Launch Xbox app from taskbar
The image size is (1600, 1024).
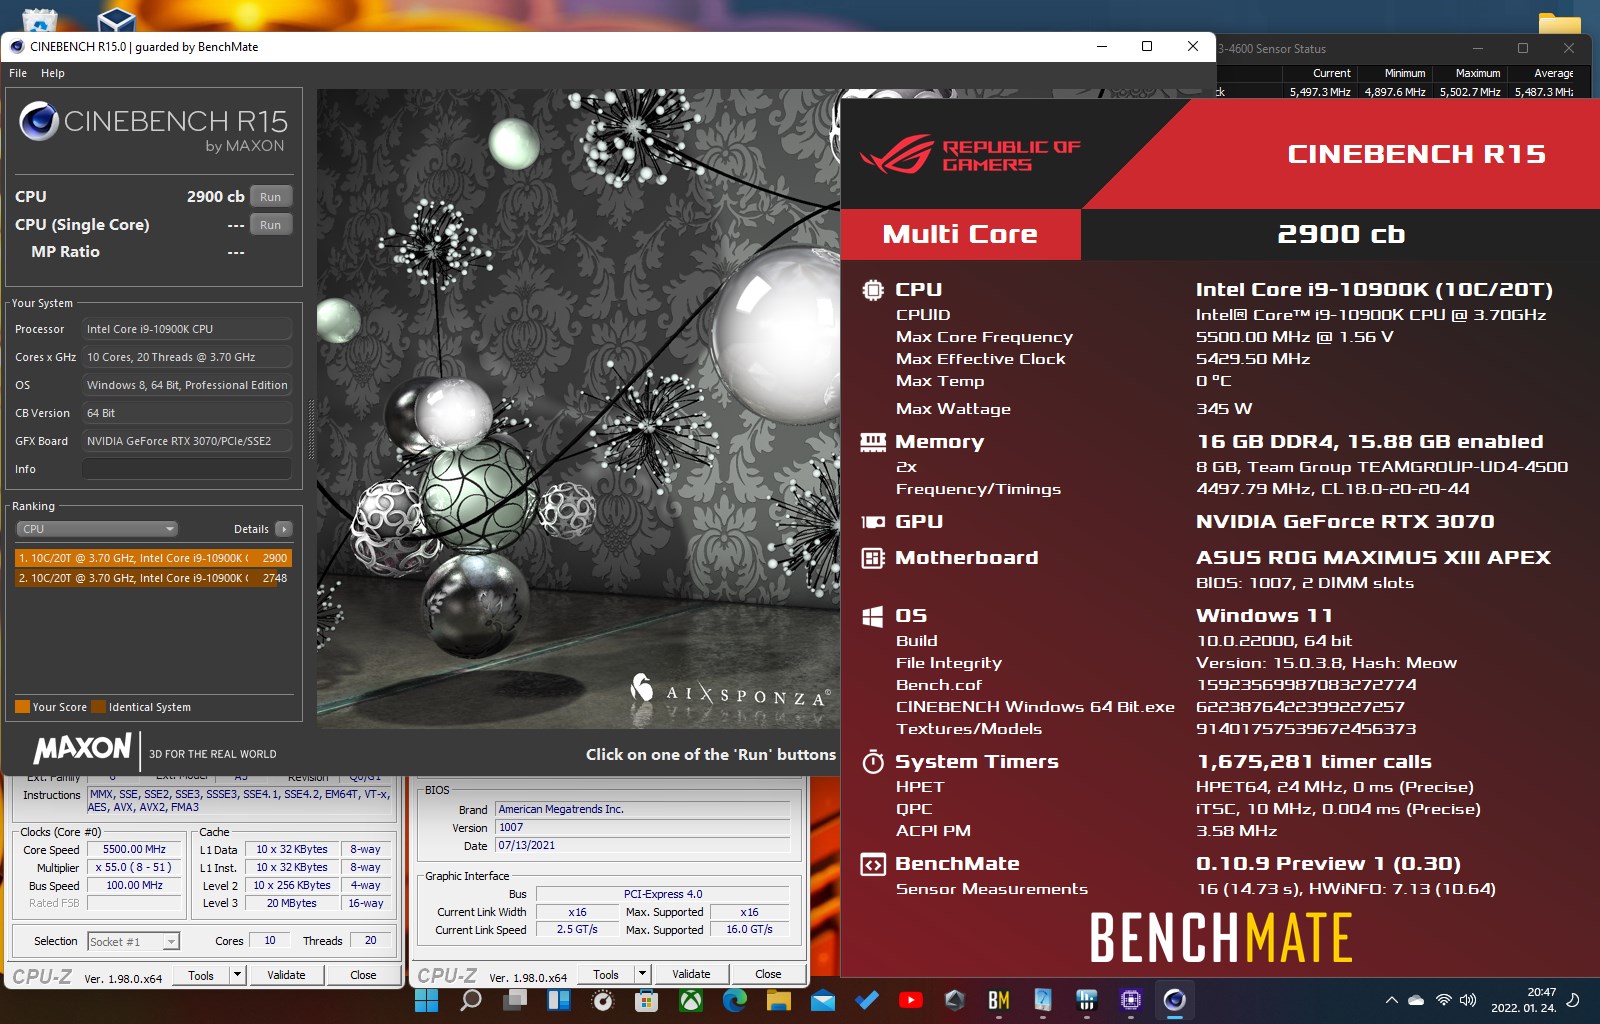coord(690,1000)
